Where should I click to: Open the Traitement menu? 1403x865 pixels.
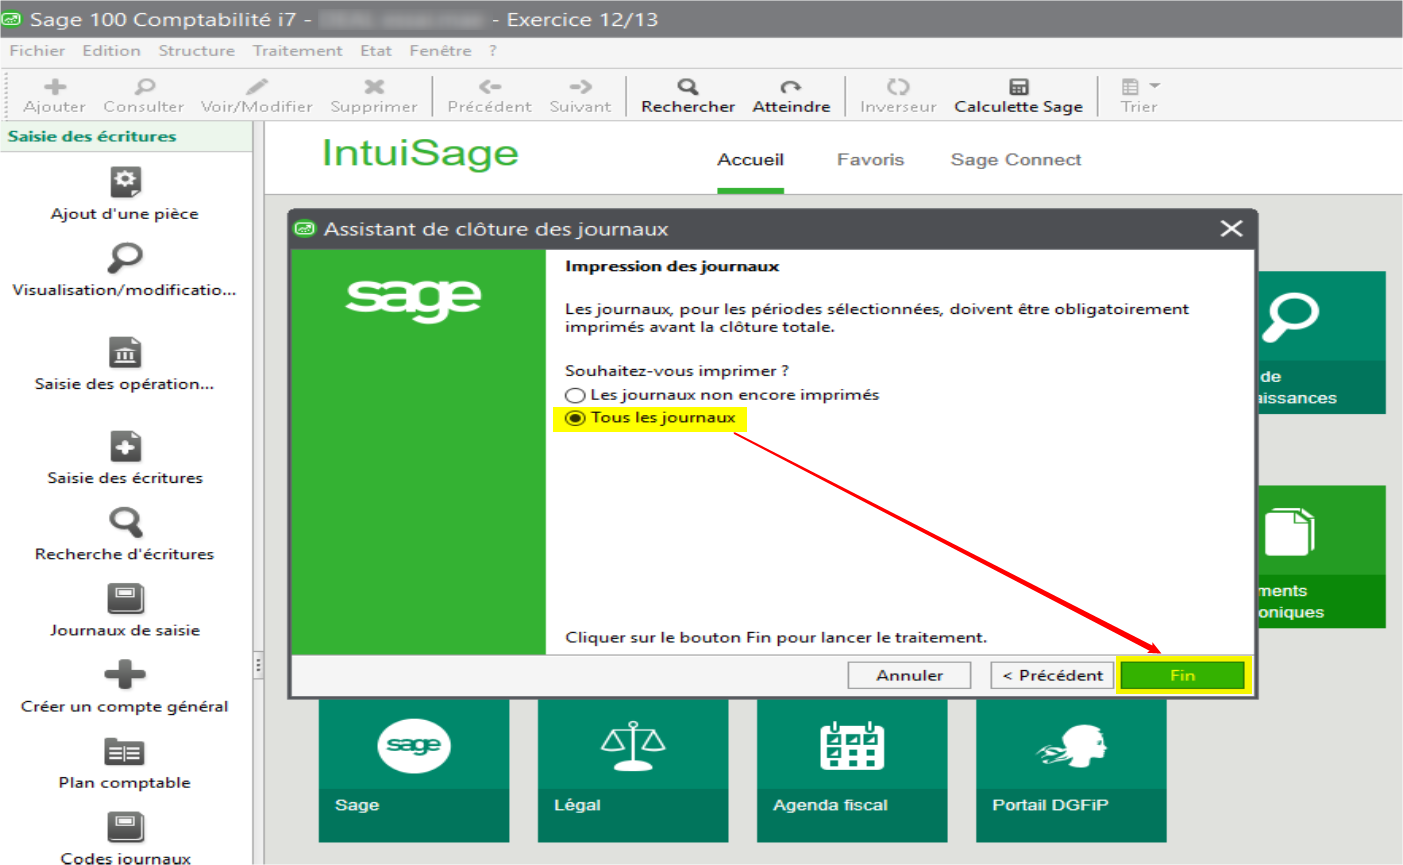coord(297,51)
